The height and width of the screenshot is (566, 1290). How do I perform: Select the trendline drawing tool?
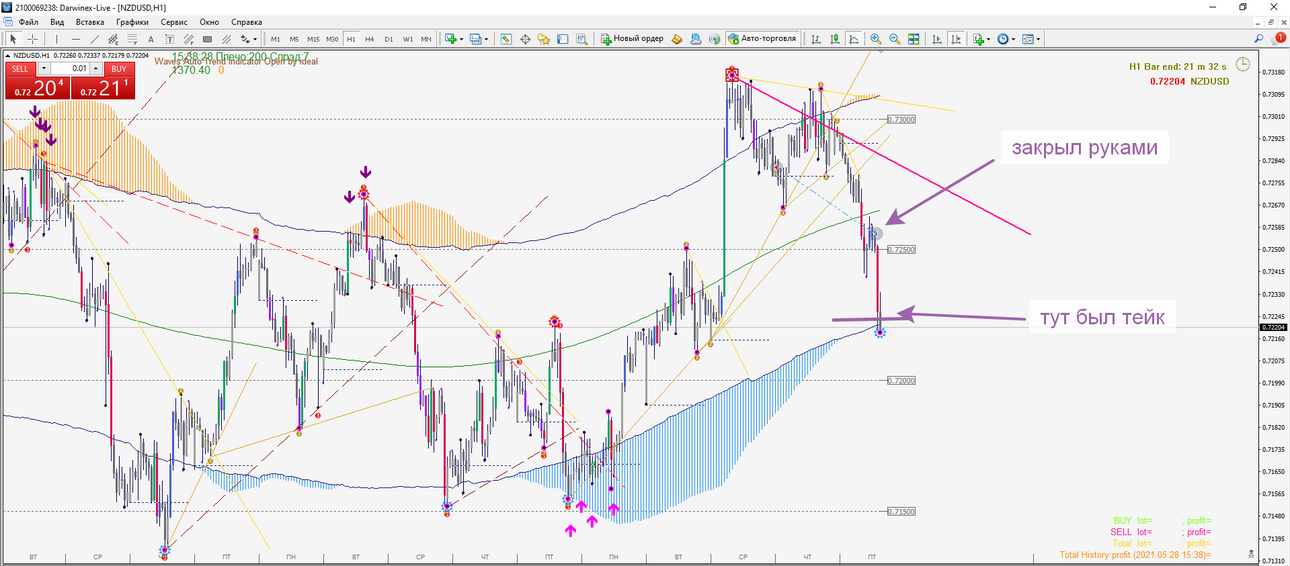coord(95,39)
